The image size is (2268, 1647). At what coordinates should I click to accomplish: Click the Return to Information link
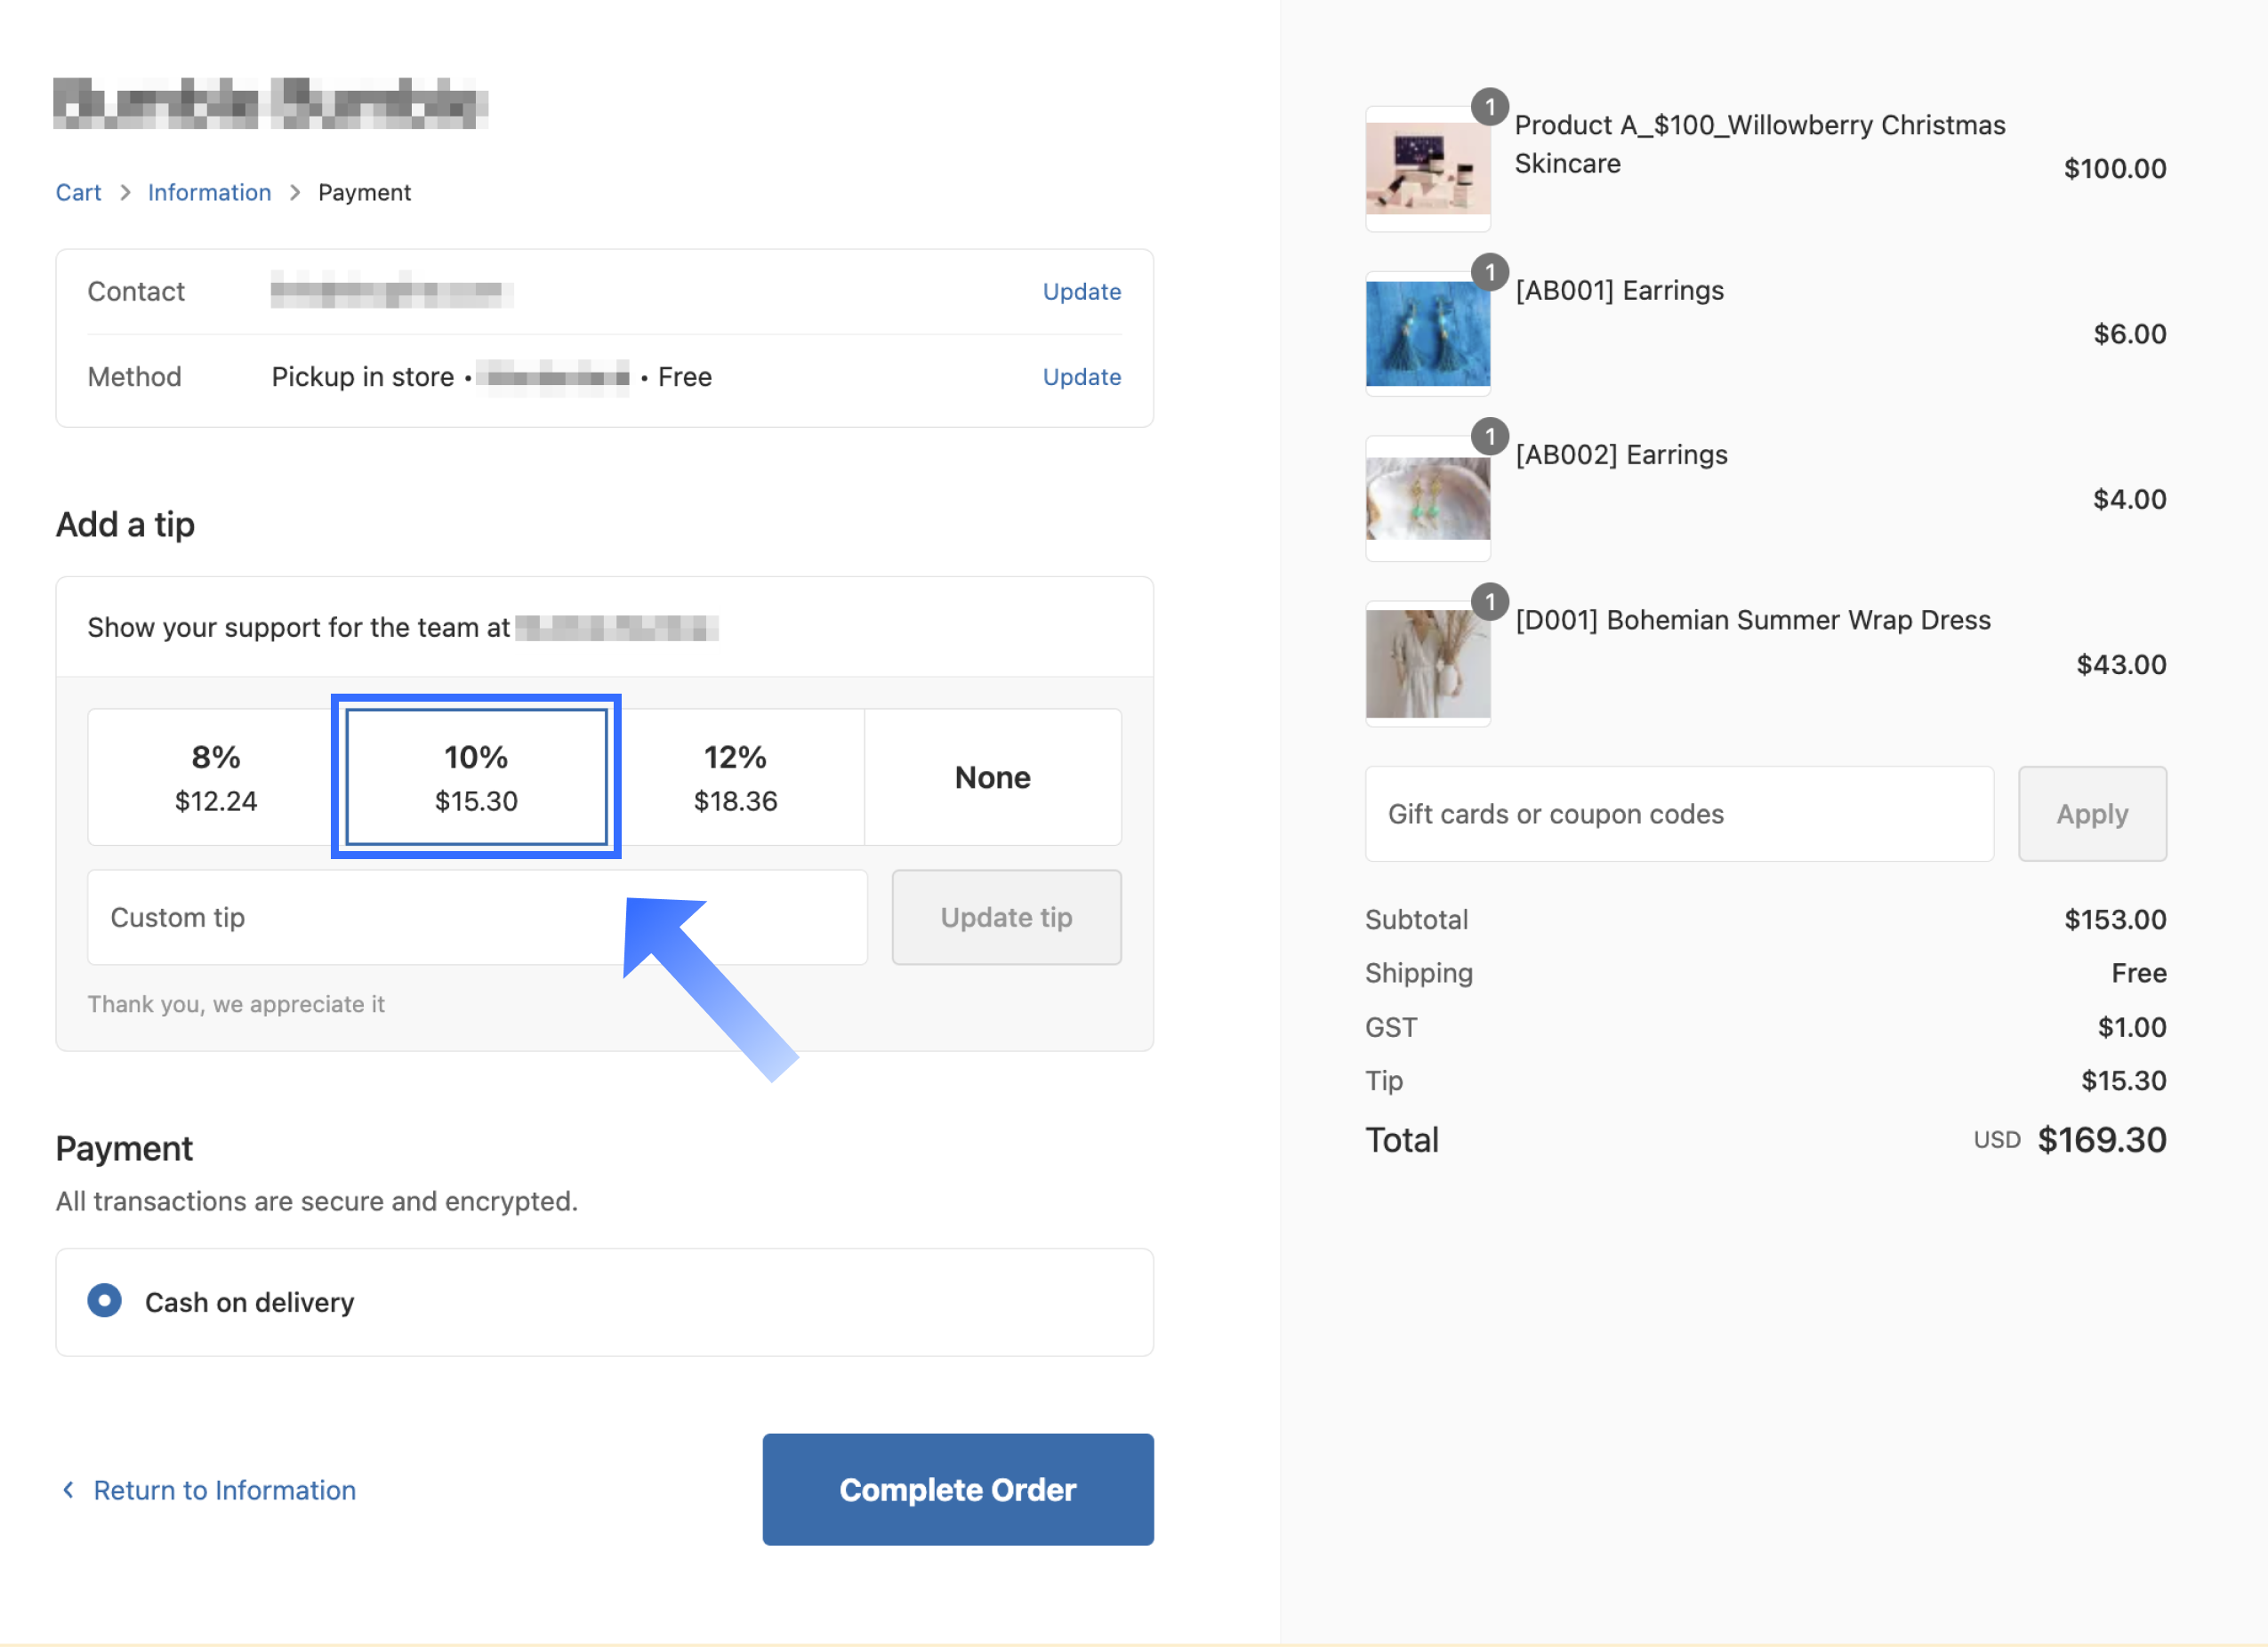pyautogui.click(x=224, y=1490)
